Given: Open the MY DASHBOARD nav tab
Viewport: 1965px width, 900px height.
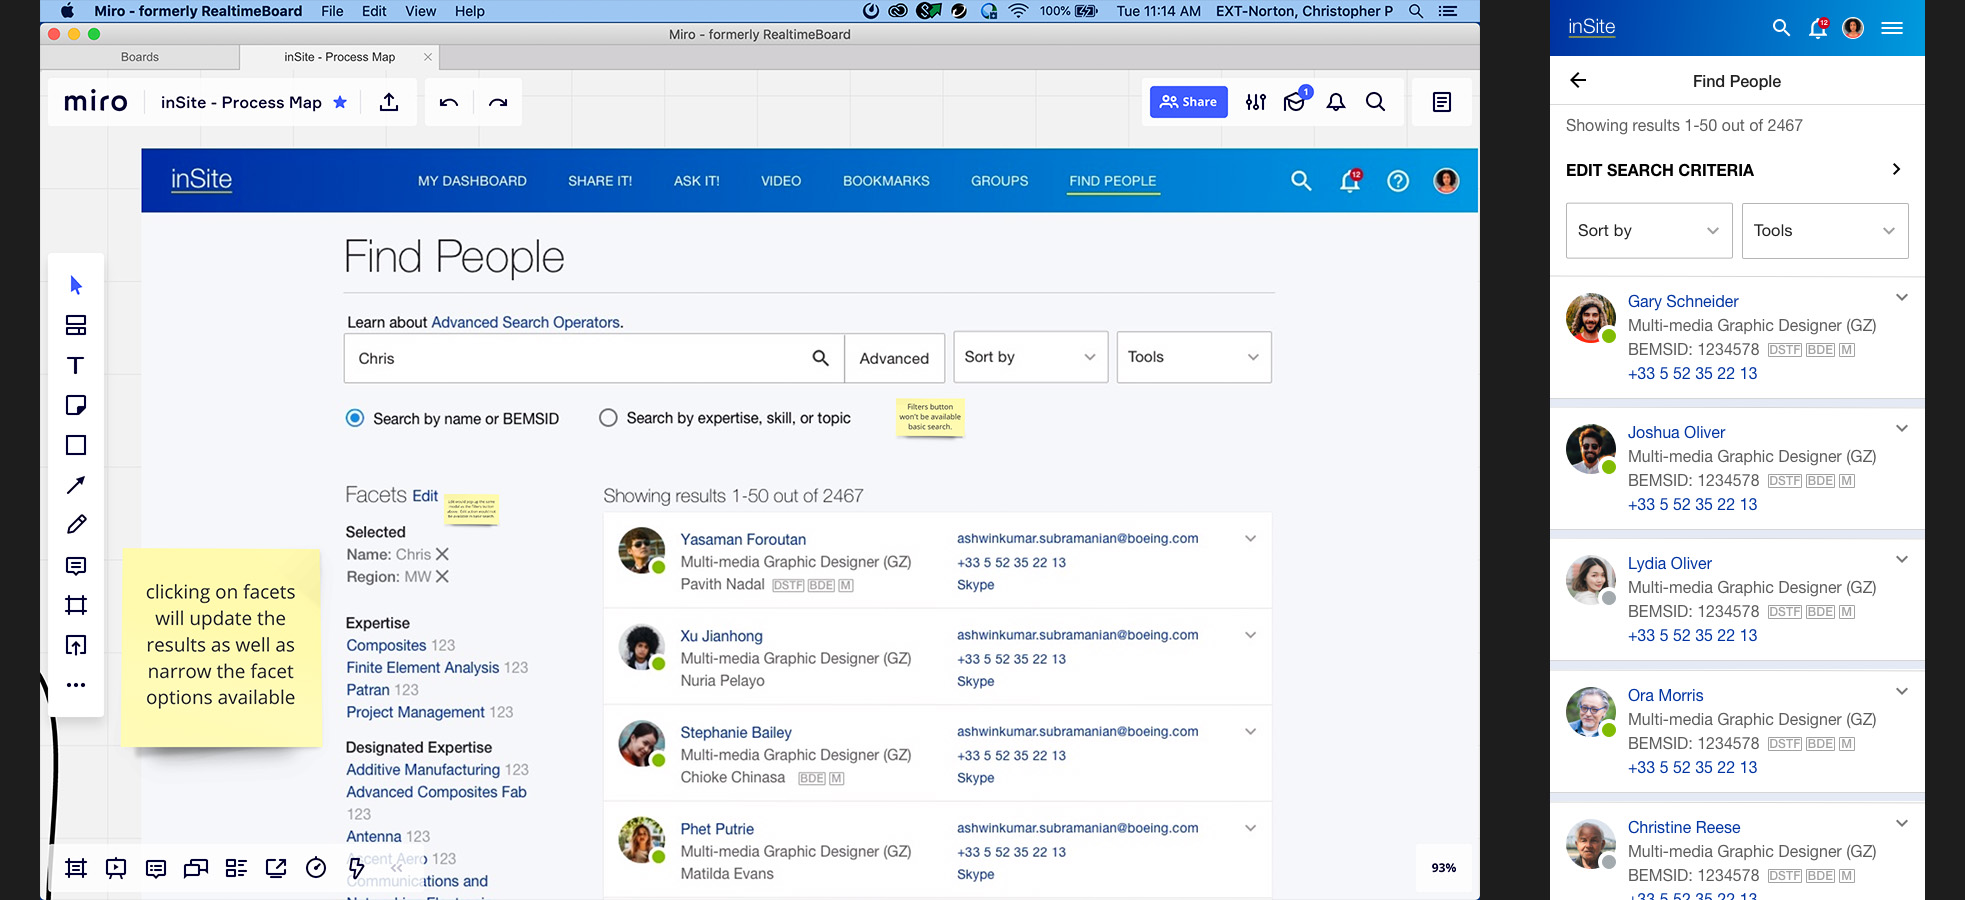Looking at the screenshot, I should click(x=472, y=181).
